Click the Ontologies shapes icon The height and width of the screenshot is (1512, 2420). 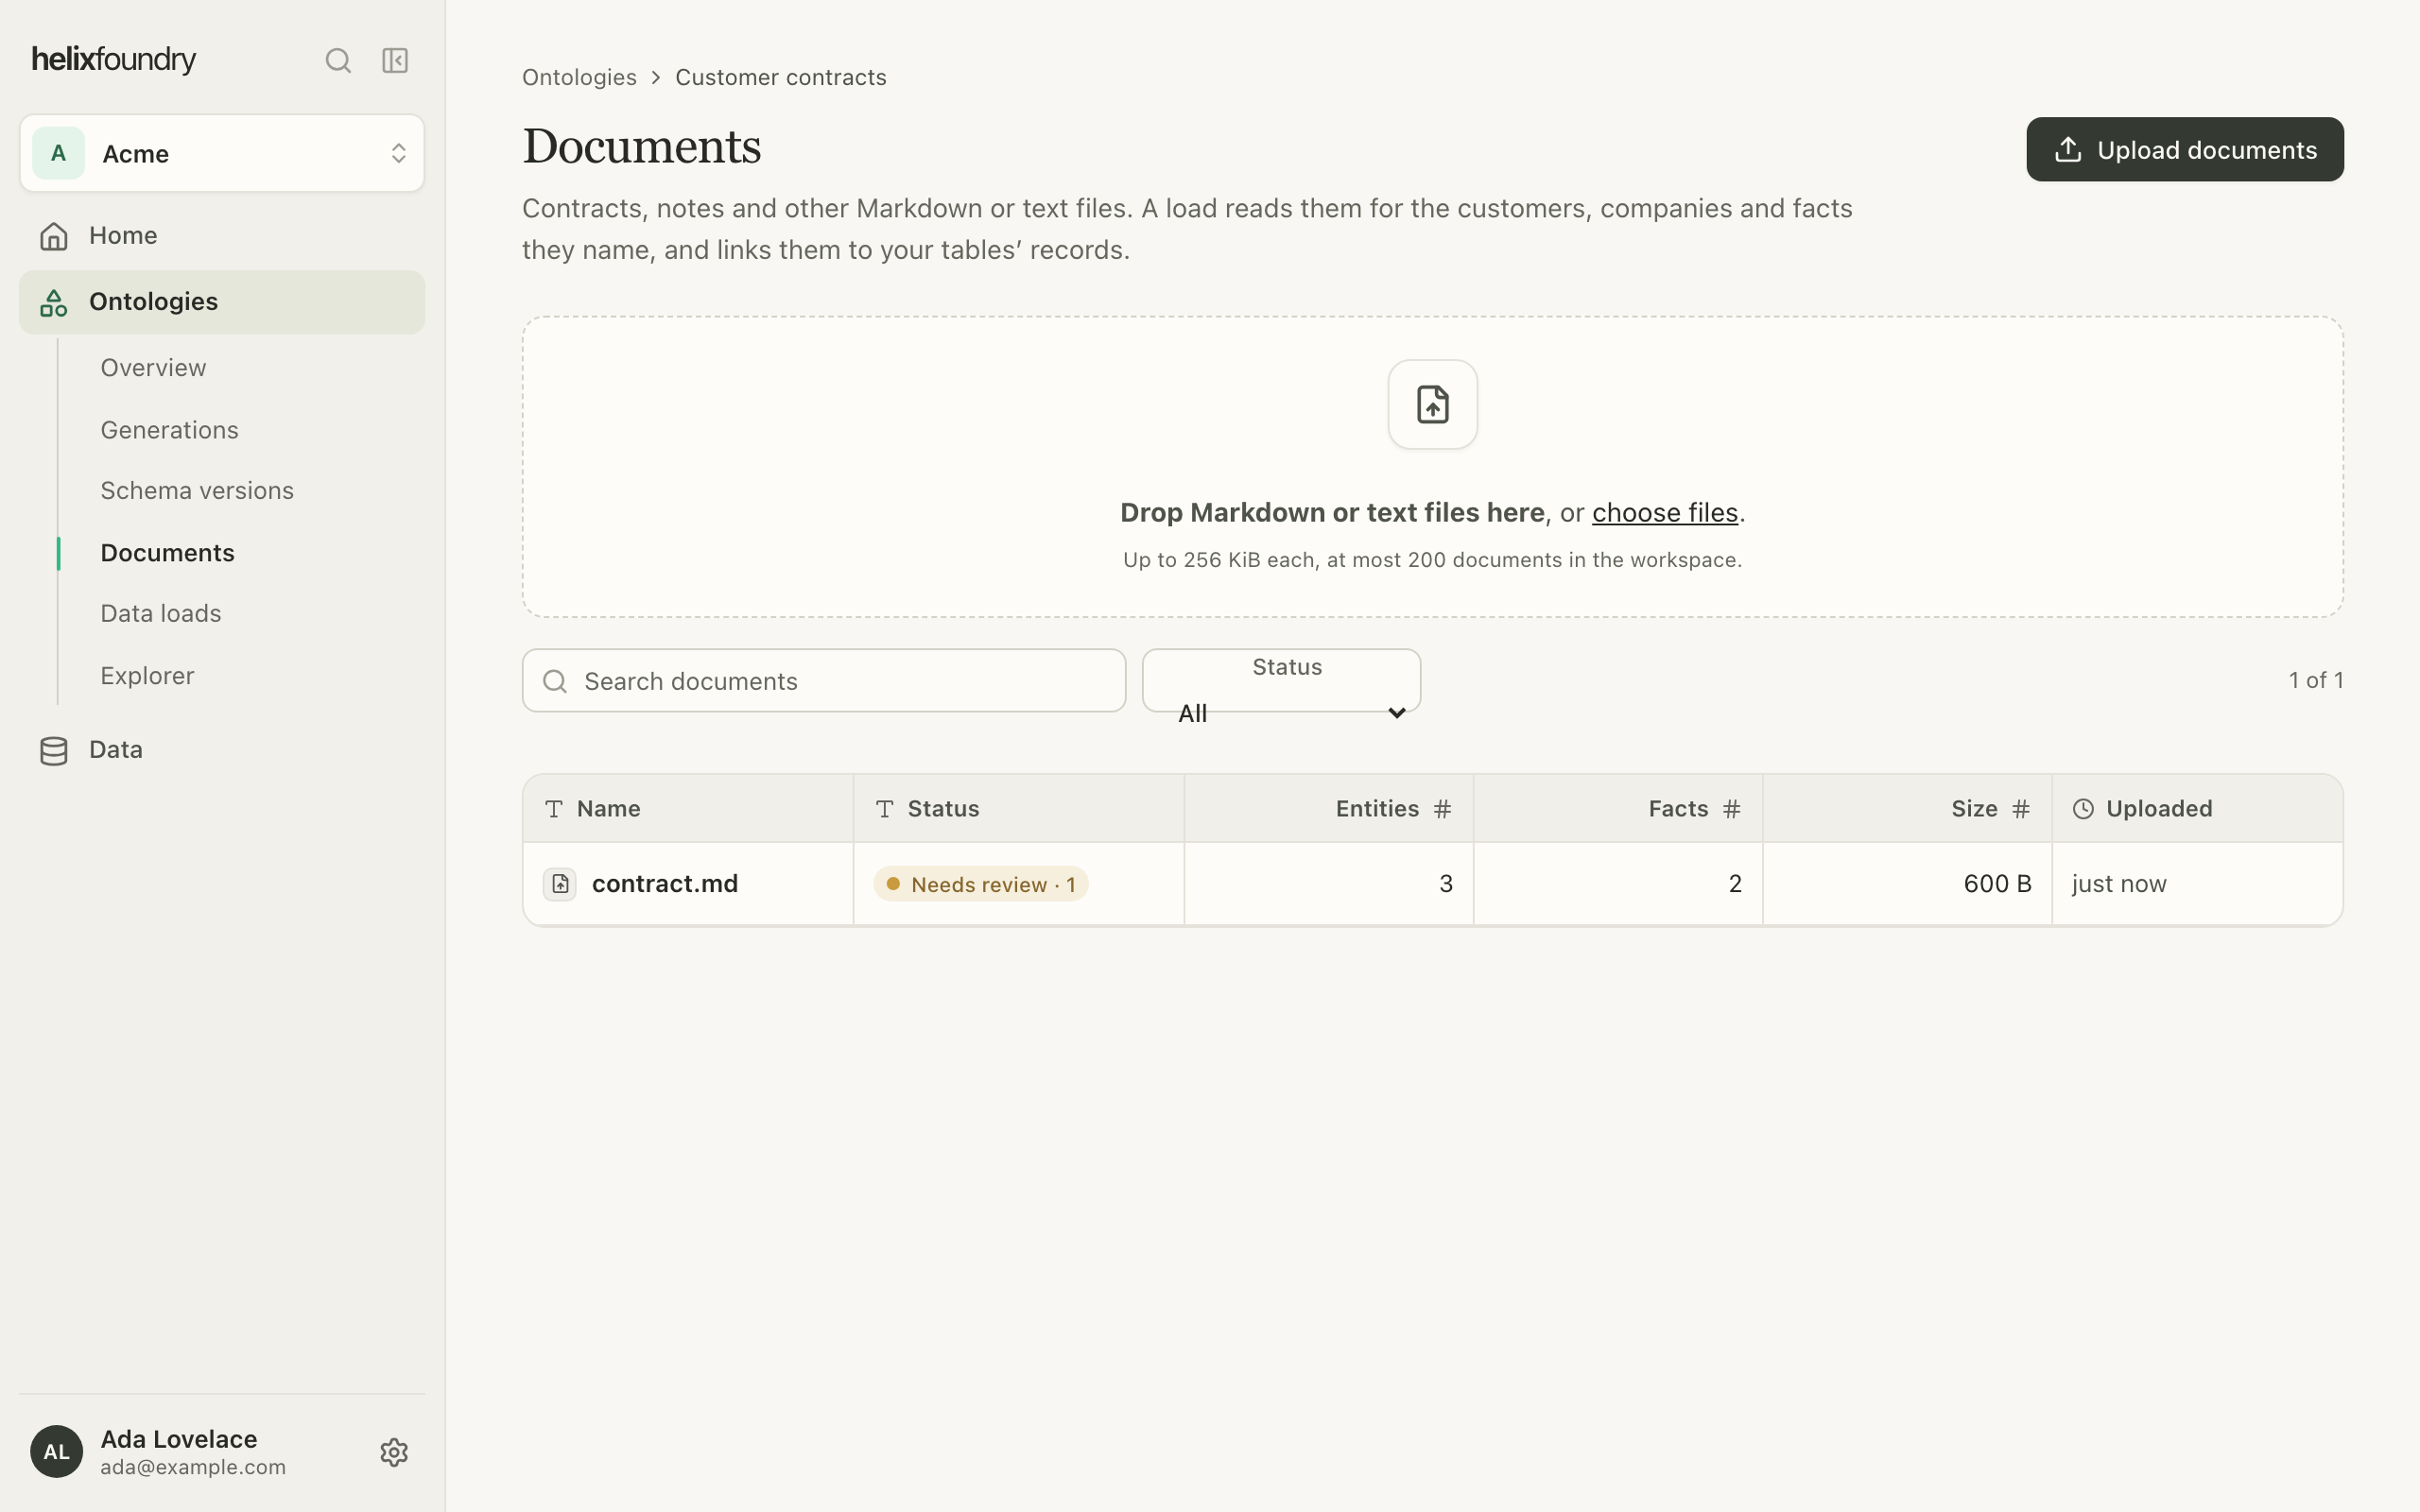pyautogui.click(x=54, y=302)
